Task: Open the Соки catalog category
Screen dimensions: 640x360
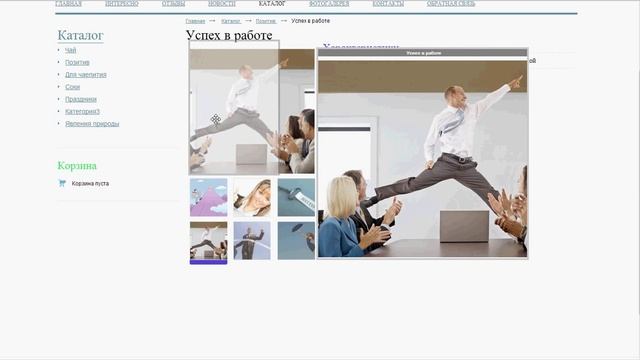Action: [72, 87]
